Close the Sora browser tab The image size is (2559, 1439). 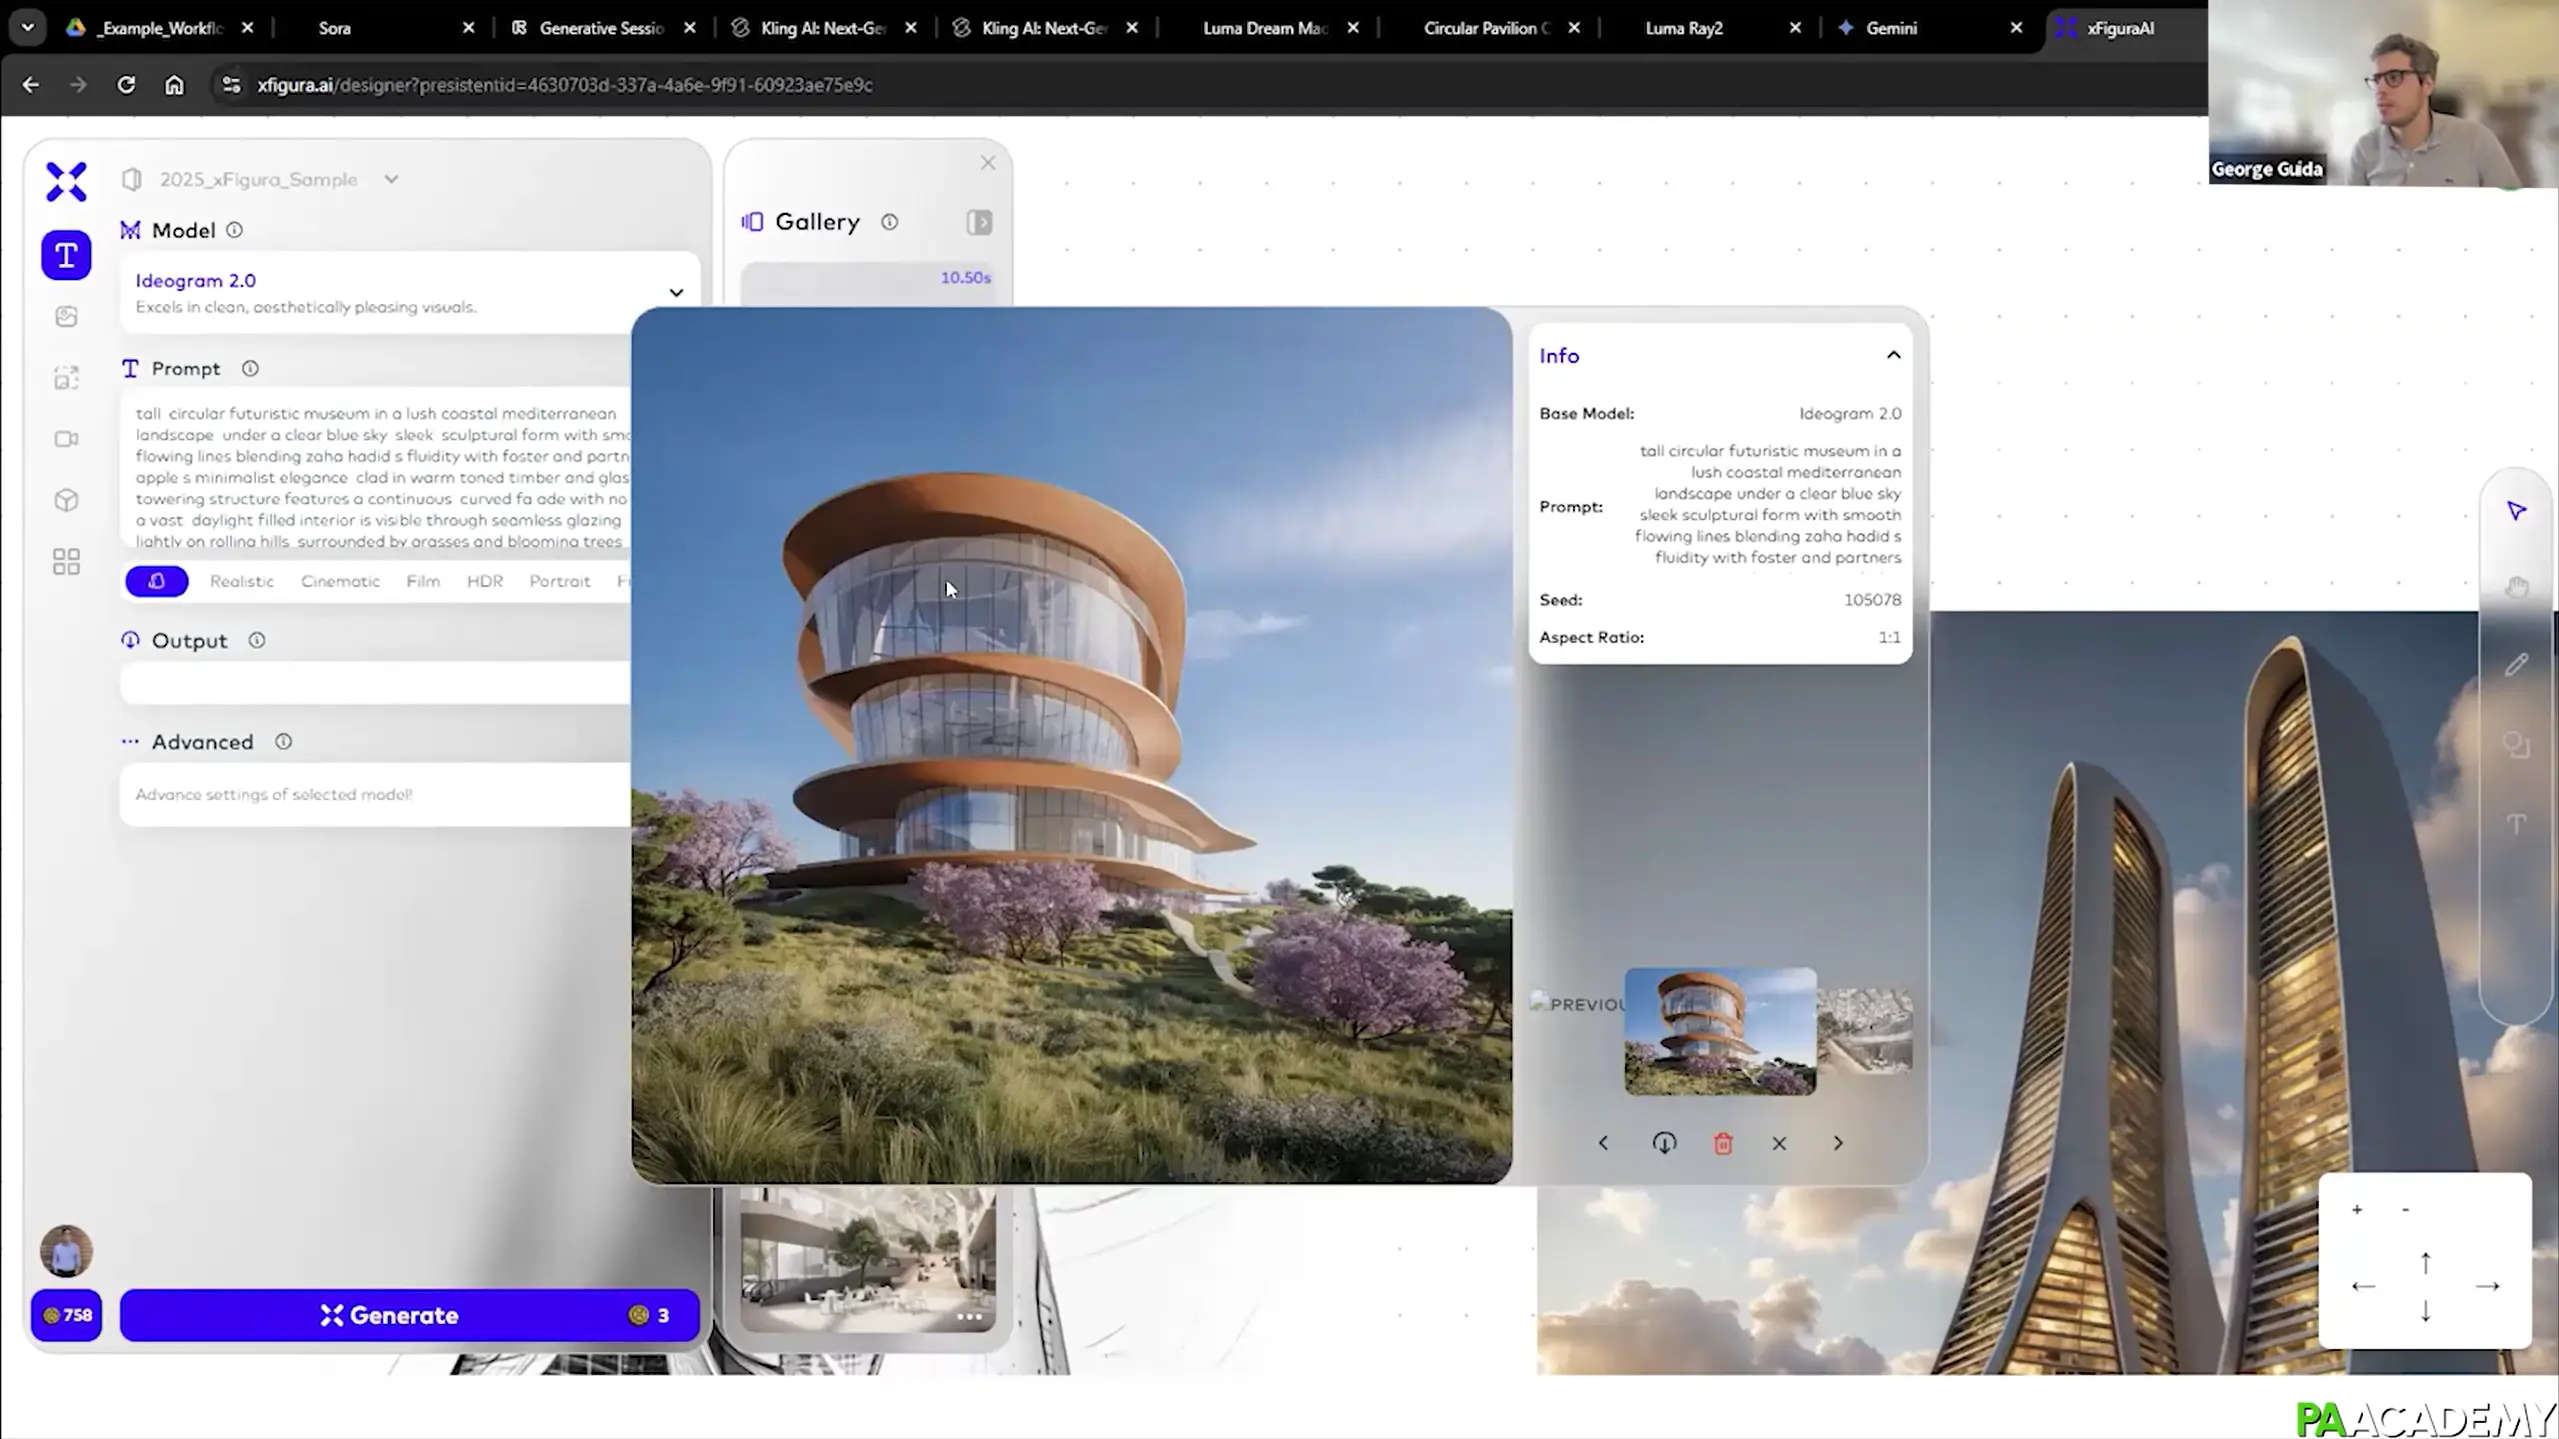468,28
